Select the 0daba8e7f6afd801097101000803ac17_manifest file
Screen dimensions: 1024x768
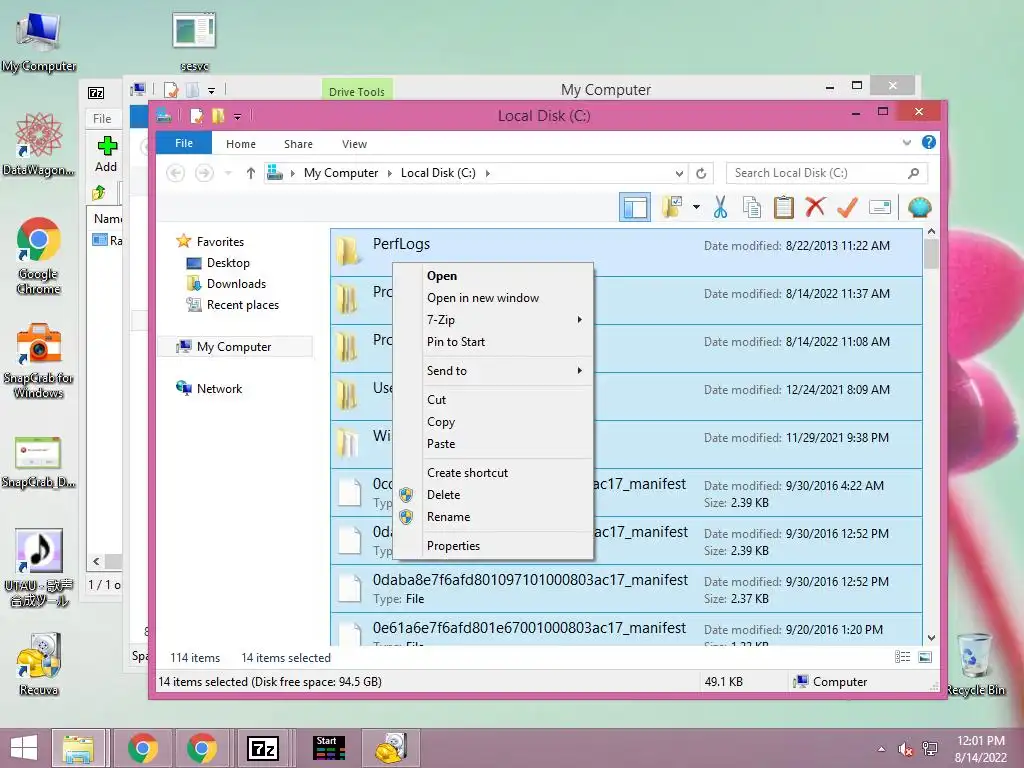click(x=626, y=588)
